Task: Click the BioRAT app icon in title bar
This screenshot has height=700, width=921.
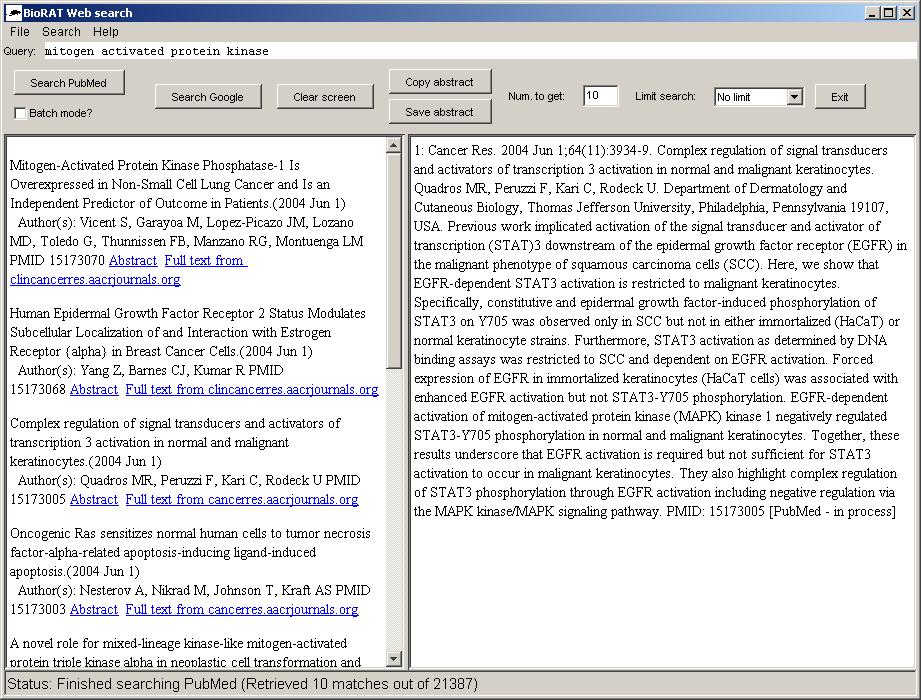Action: pos(14,13)
